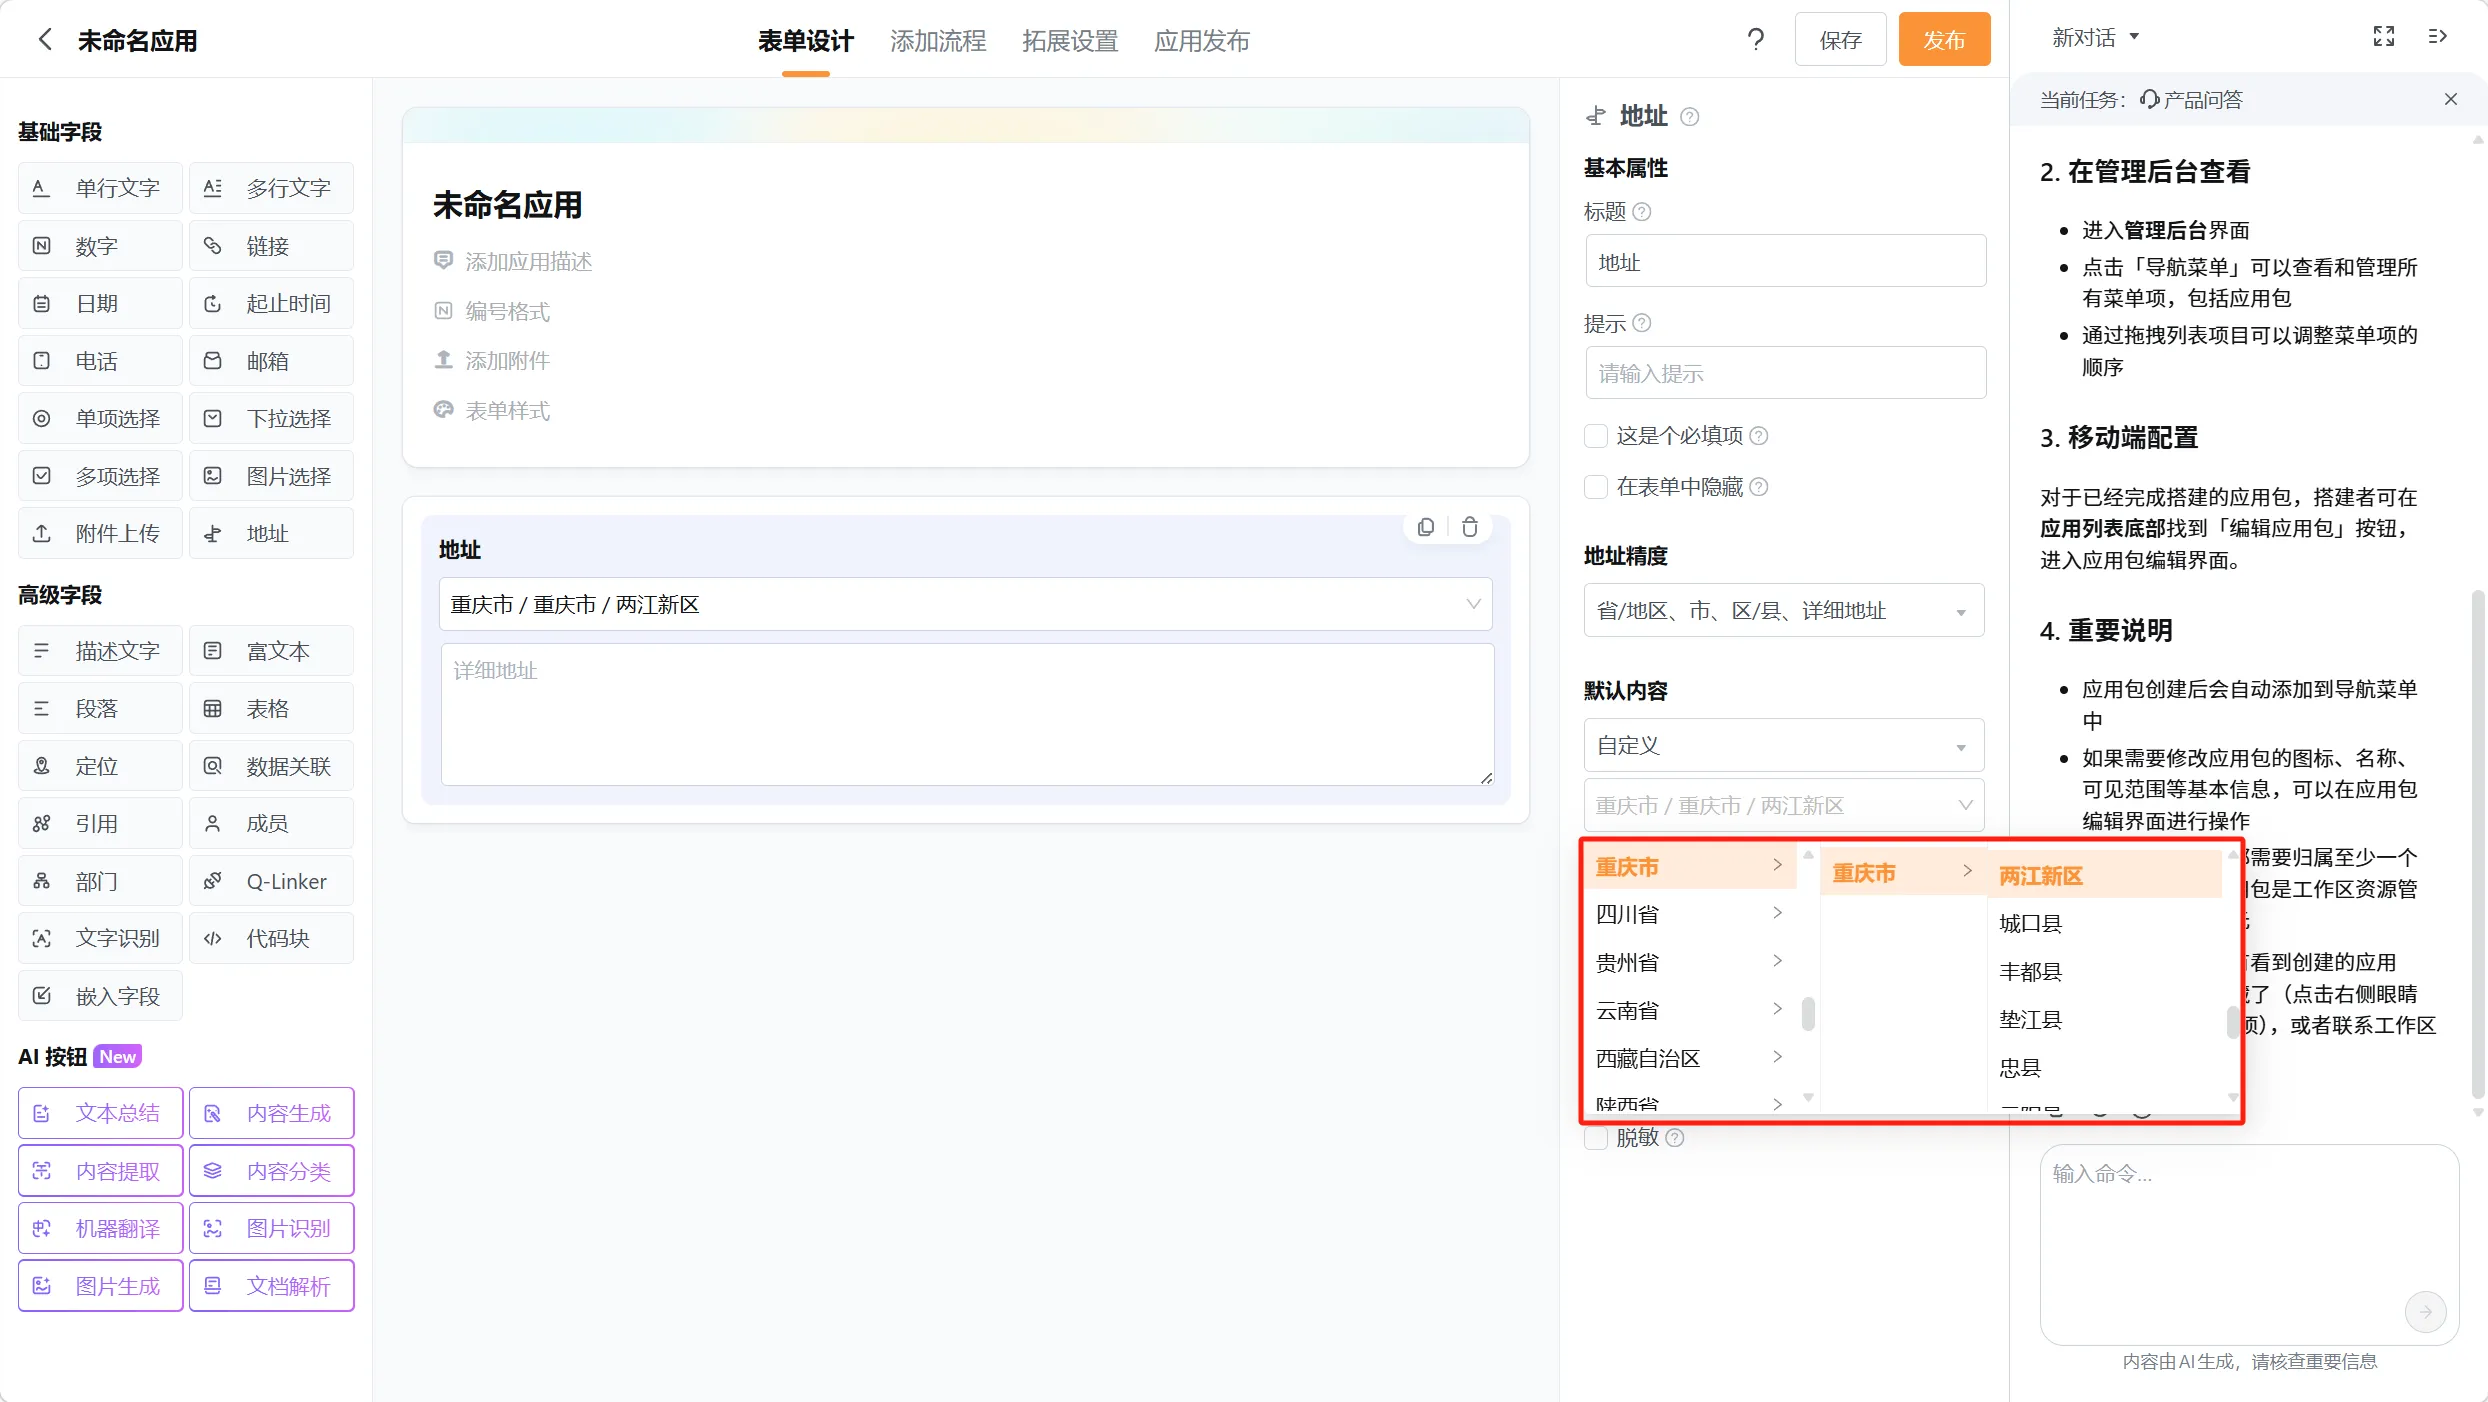Select 忠县 in district list
Screen dimensions: 2488x1402
click(x=2105, y=1067)
